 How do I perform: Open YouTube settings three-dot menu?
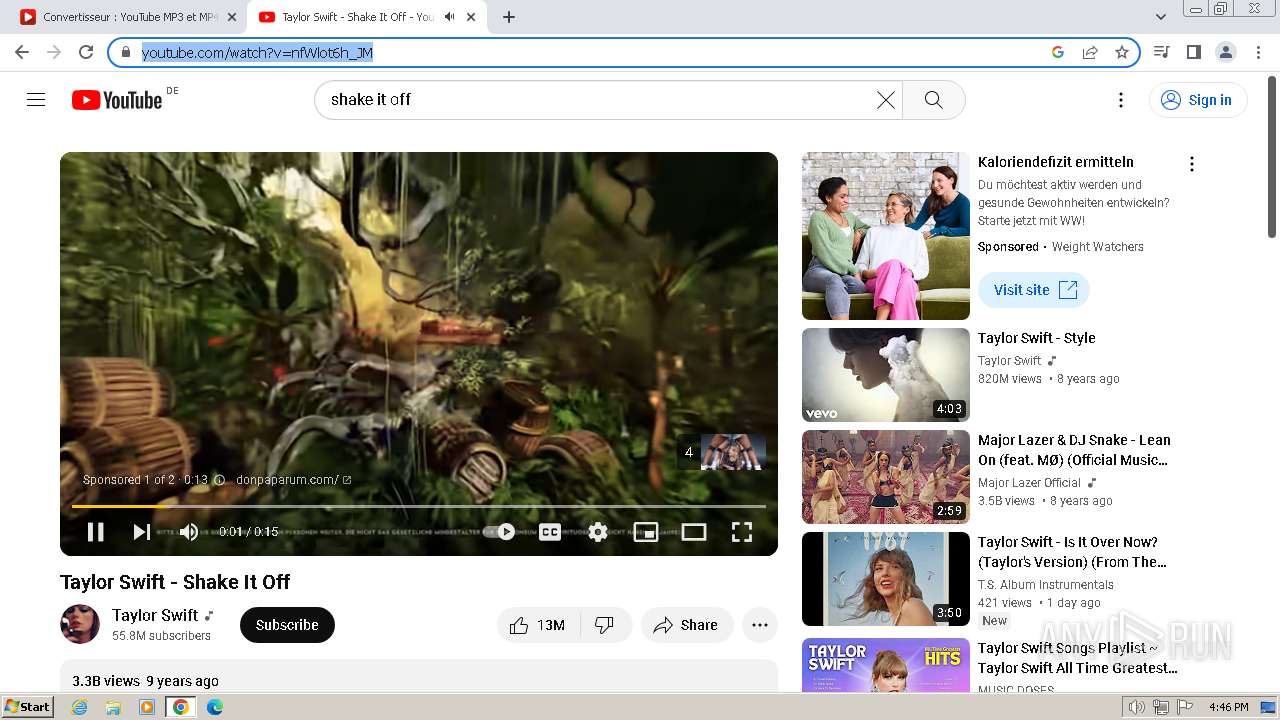[1121, 99]
